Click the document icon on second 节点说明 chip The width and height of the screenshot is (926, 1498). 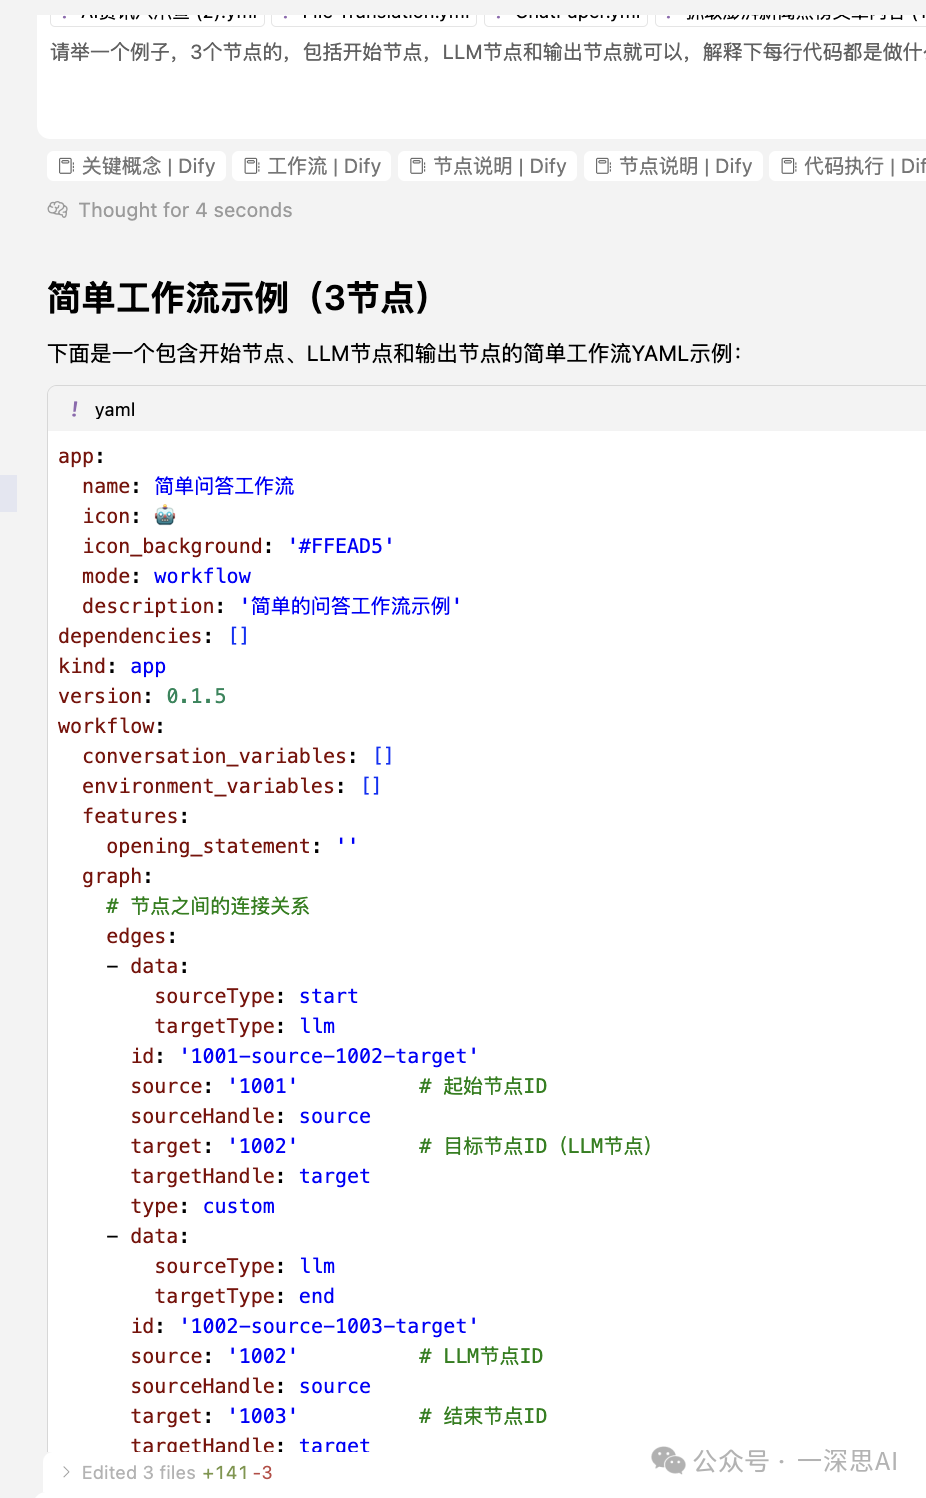tap(603, 166)
